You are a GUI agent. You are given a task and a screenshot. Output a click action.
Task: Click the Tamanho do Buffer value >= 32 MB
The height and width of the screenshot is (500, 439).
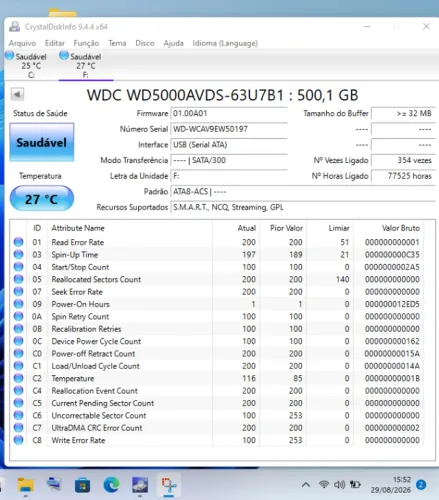coord(403,113)
